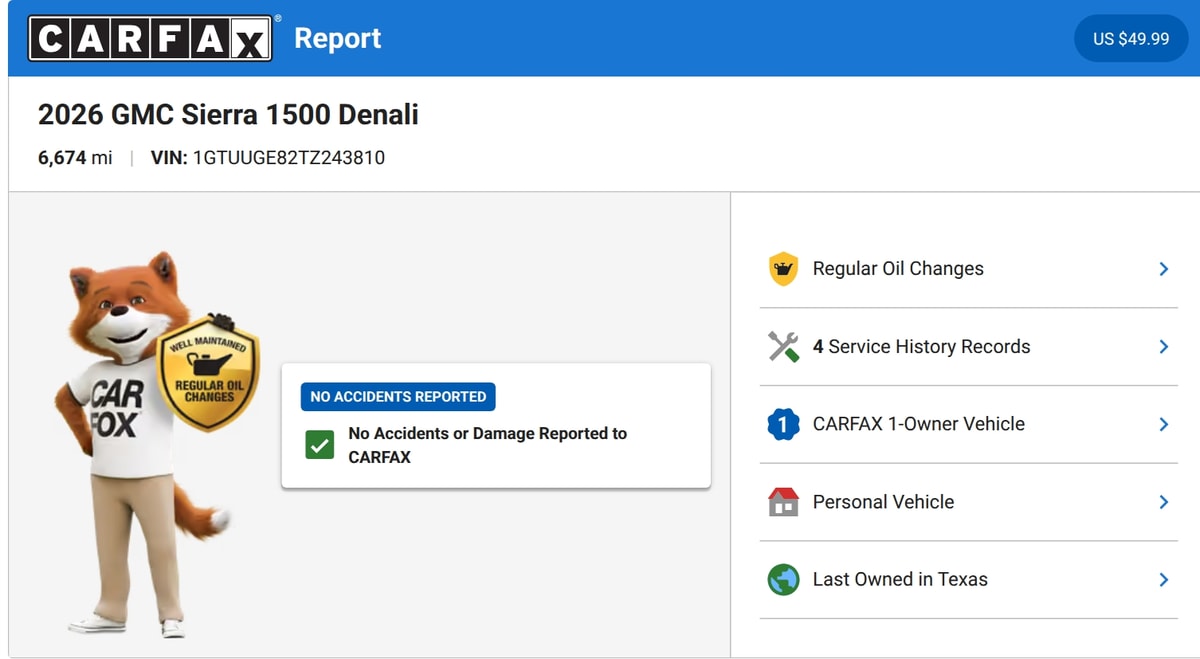
Task: Expand the Last Owned in Texas chevron
Action: click(1163, 579)
